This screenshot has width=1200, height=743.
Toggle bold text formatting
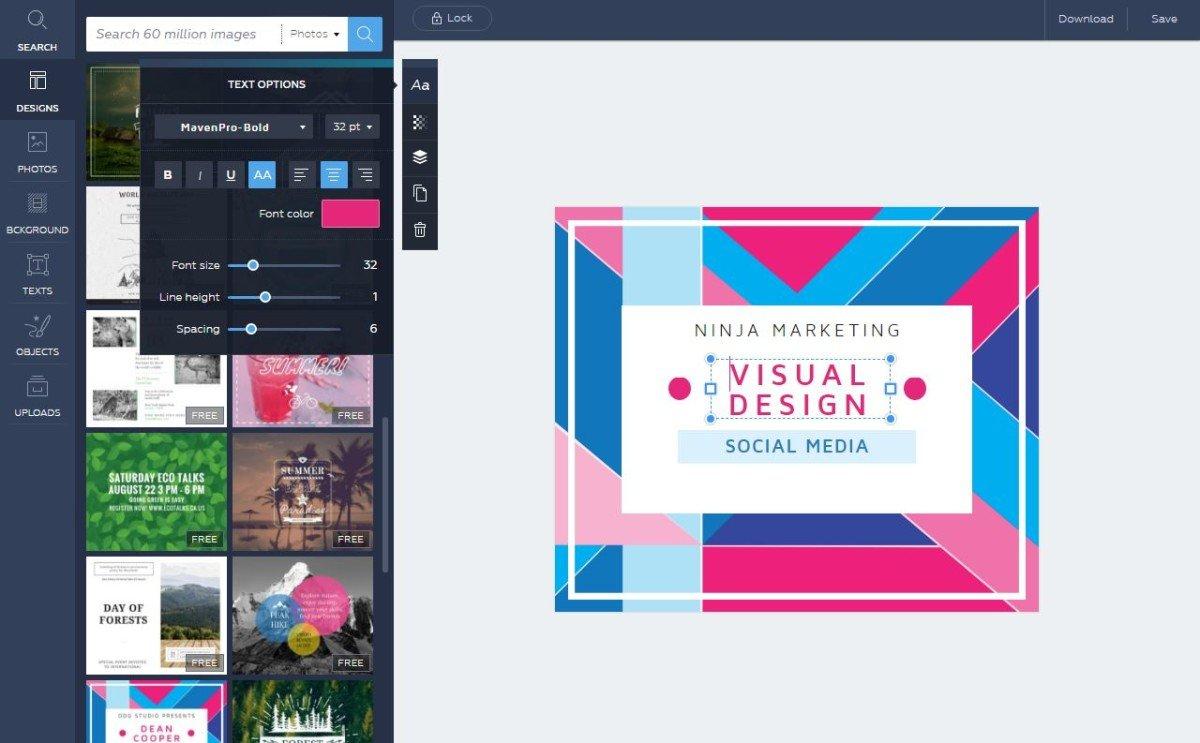pyautogui.click(x=168, y=175)
